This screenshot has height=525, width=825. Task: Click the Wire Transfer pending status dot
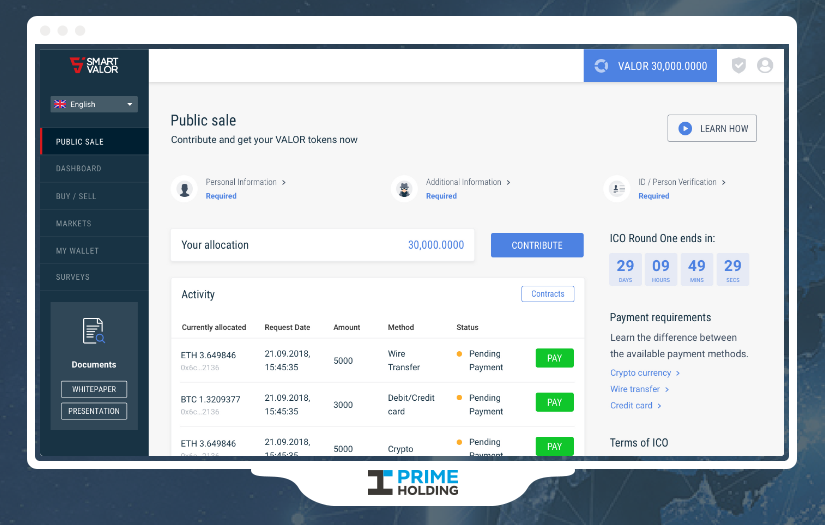pos(459,354)
